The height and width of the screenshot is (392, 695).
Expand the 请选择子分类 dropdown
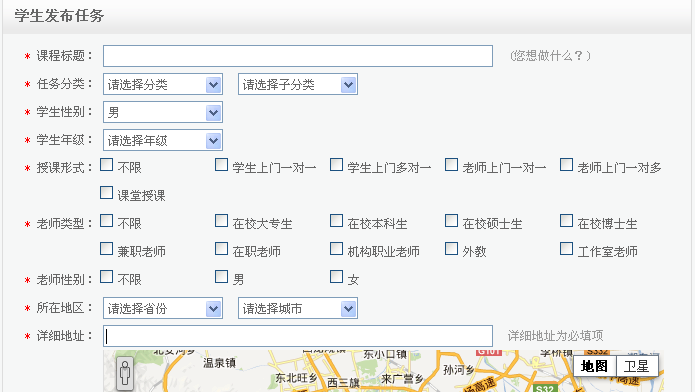pos(298,84)
